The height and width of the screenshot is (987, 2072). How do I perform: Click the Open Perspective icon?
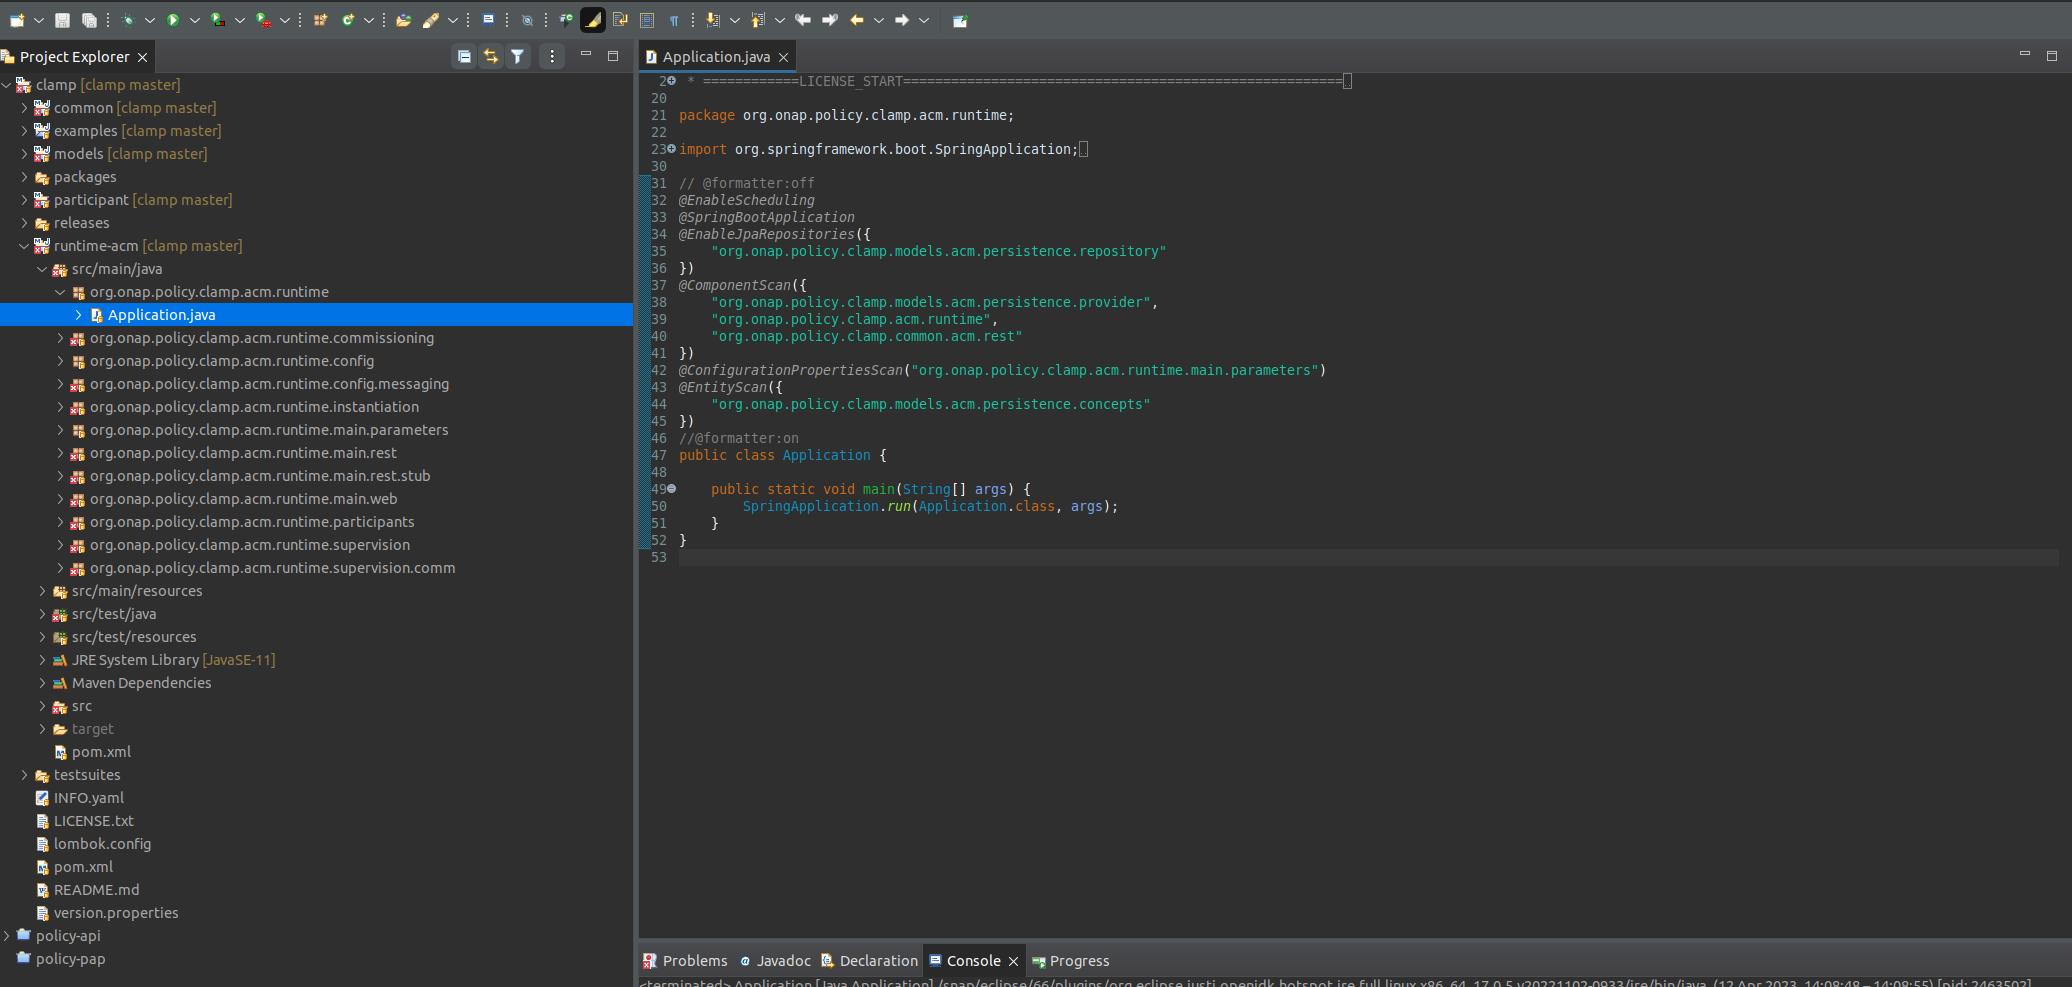coord(960,20)
